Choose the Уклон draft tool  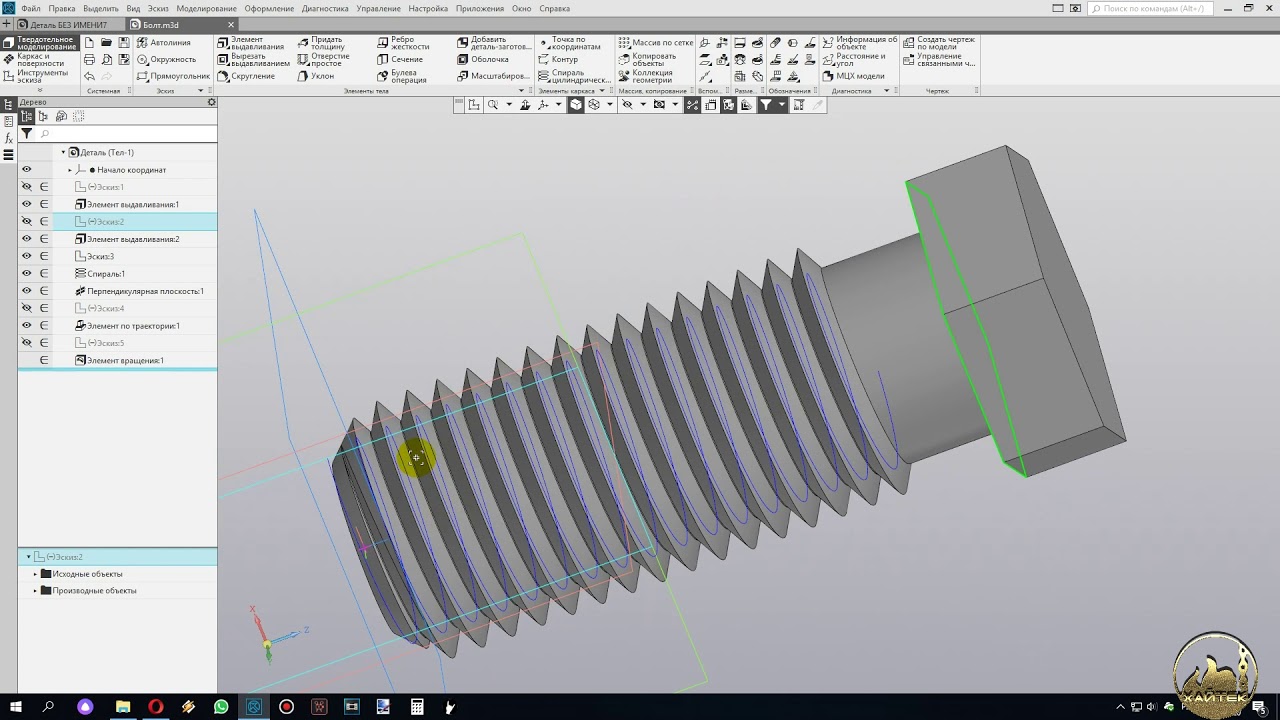point(316,76)
